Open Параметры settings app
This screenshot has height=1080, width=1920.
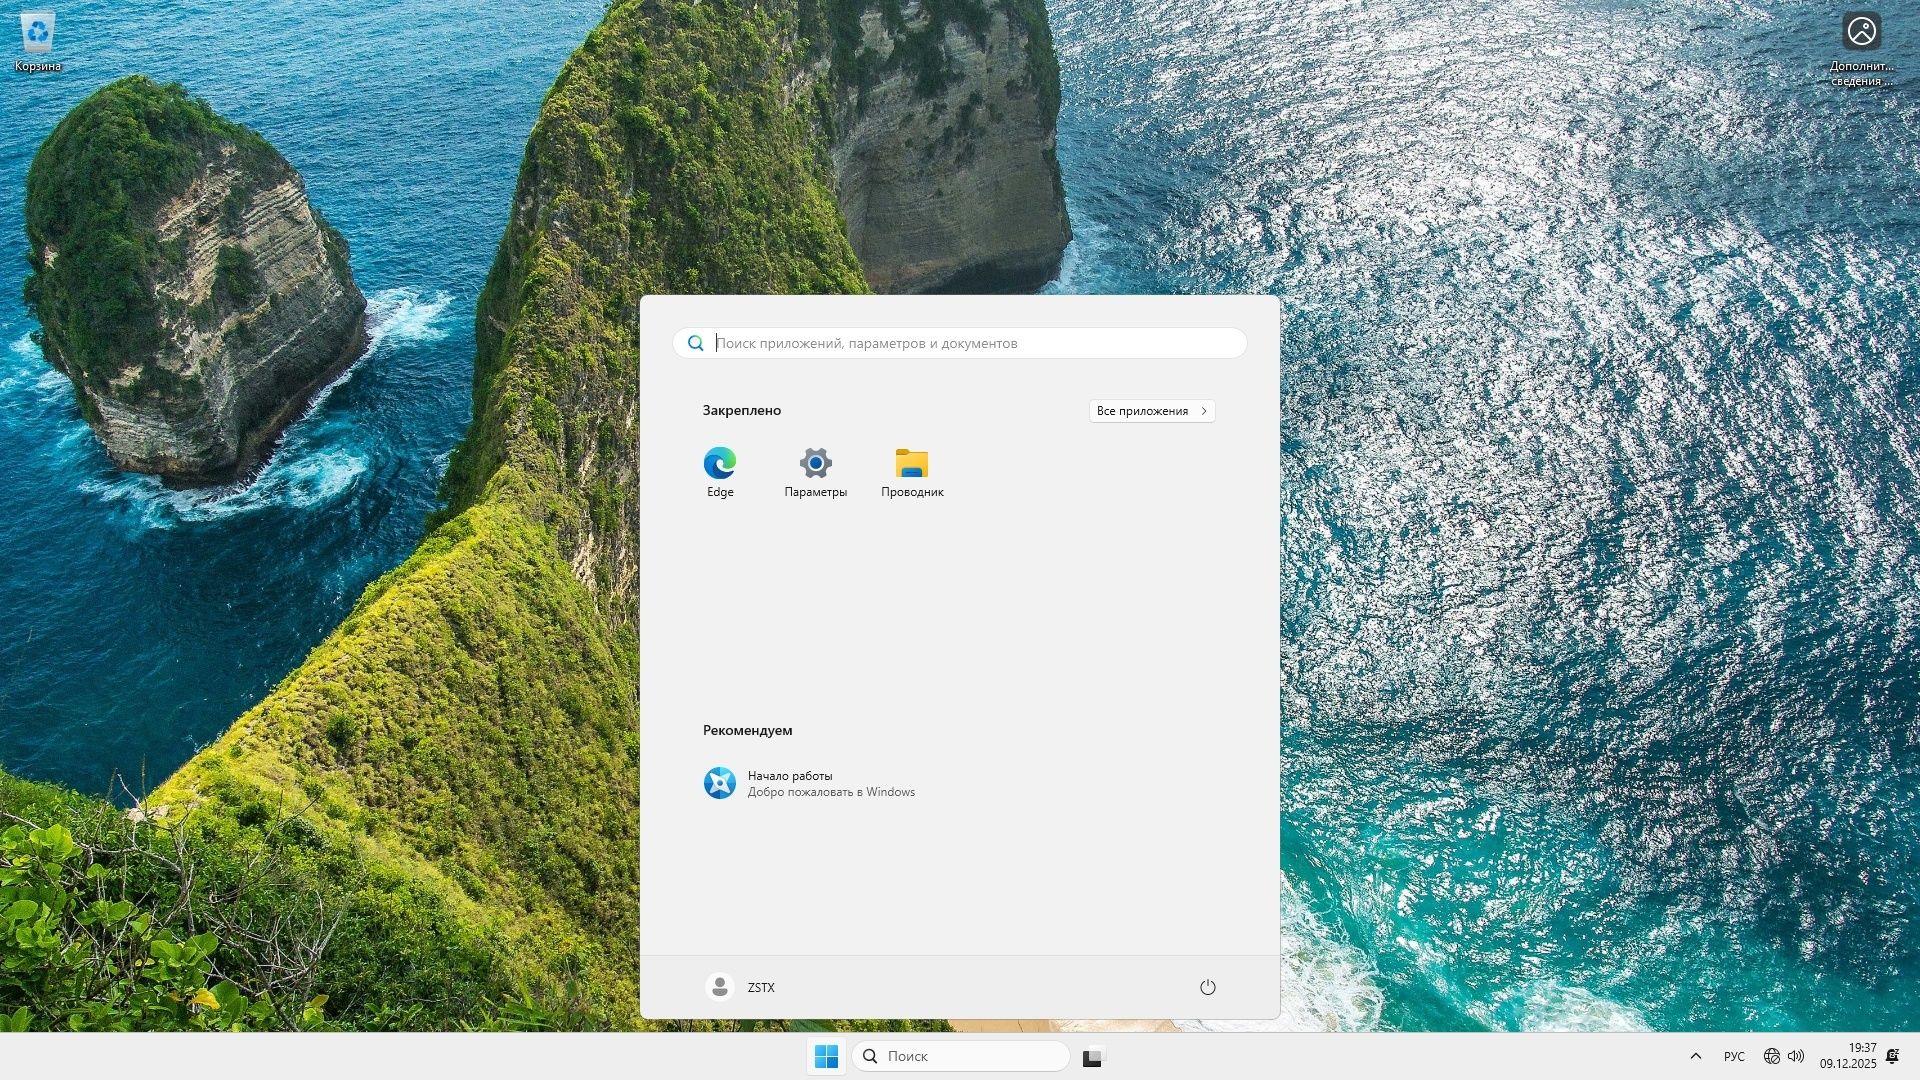[815, 470]
